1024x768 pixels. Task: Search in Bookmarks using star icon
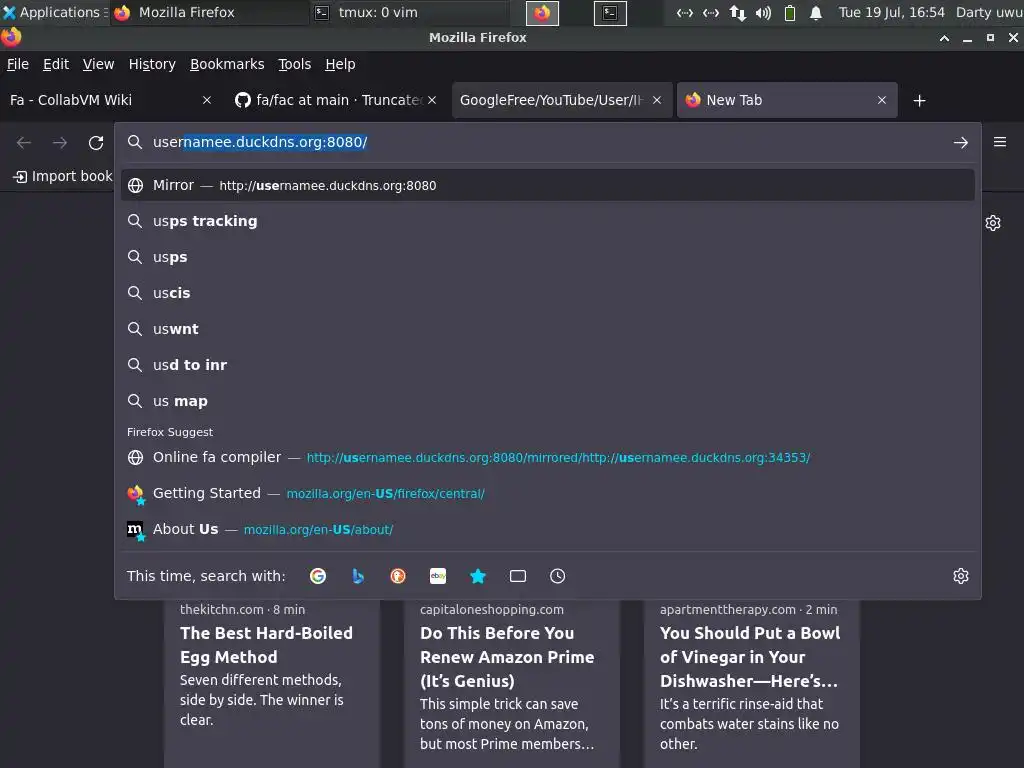[x=478, y=576]
